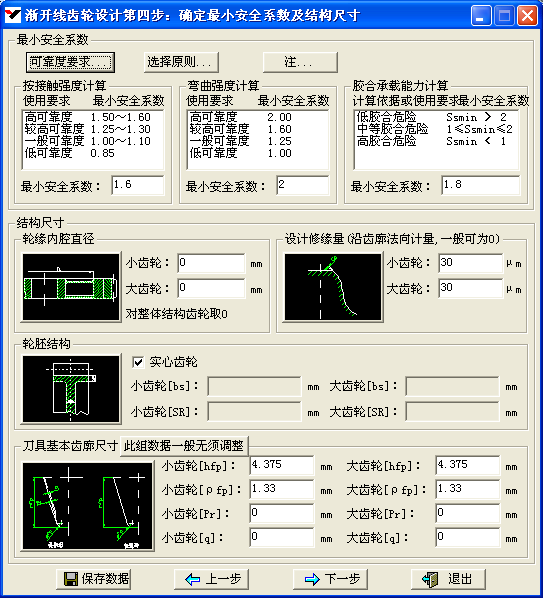Click the app icon in title bar
This screenshot has width=543, height=598.
coord(13,15)
